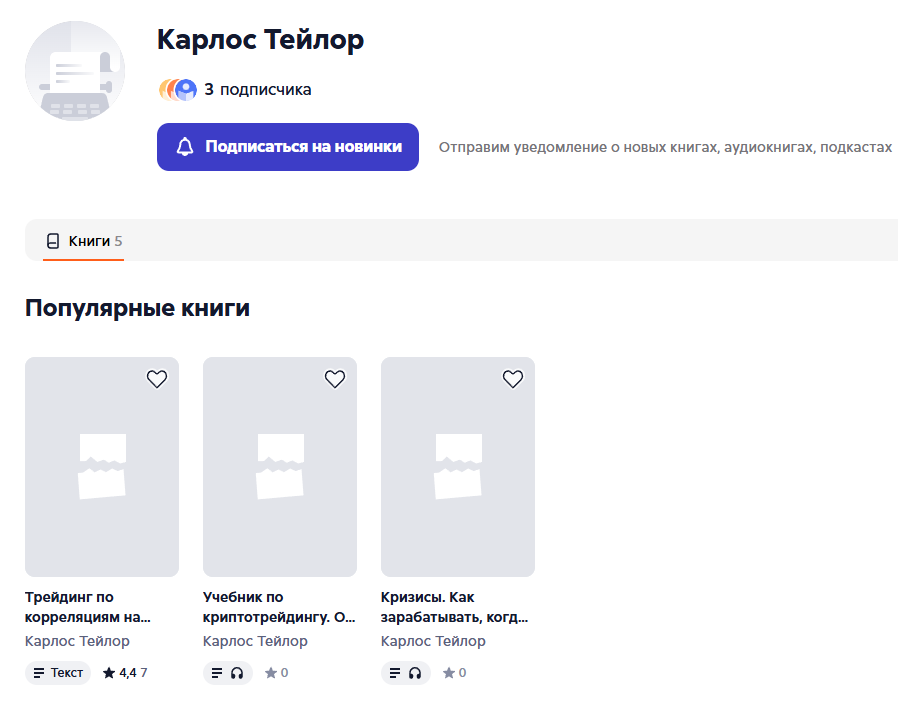This screenshot has width=898, height=719.
Task: Open the first book's cover thumbnail
Action: point(102,467)
